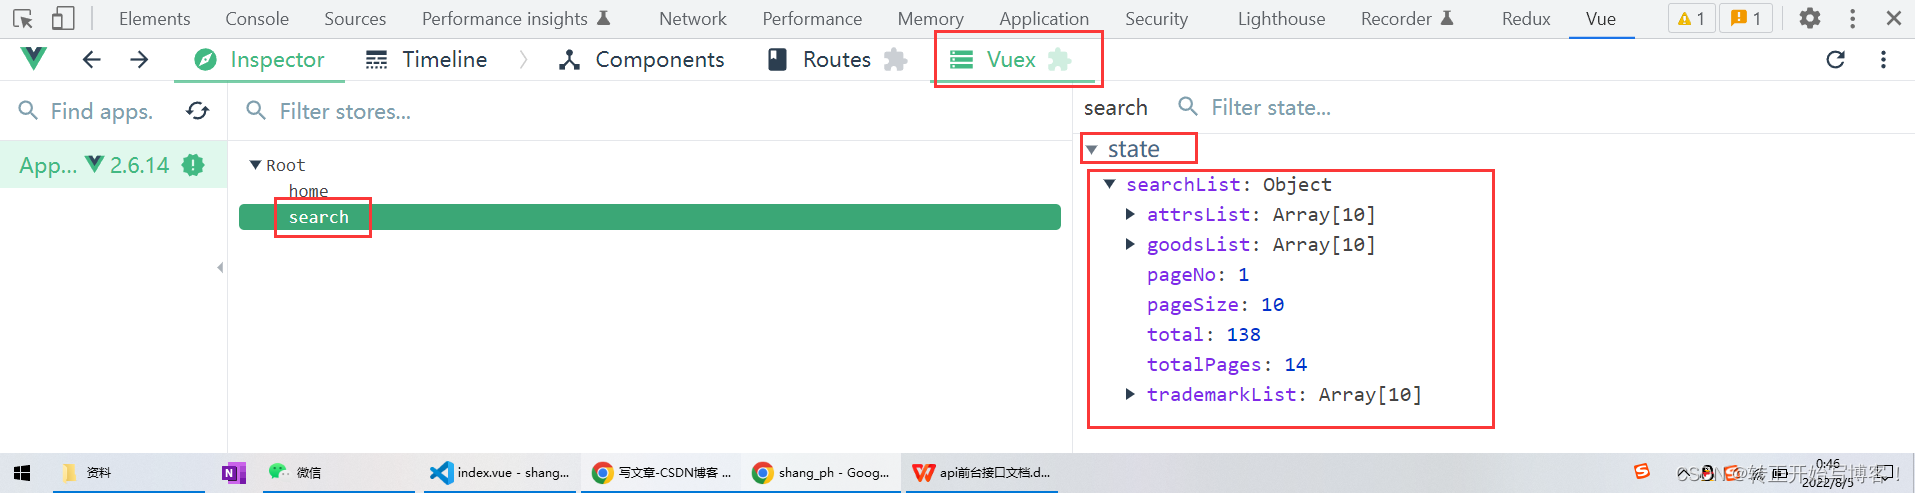Open the Lighthouse tab
Viewport: 1915px width, 493px height.
click(x=1281, y=18)
